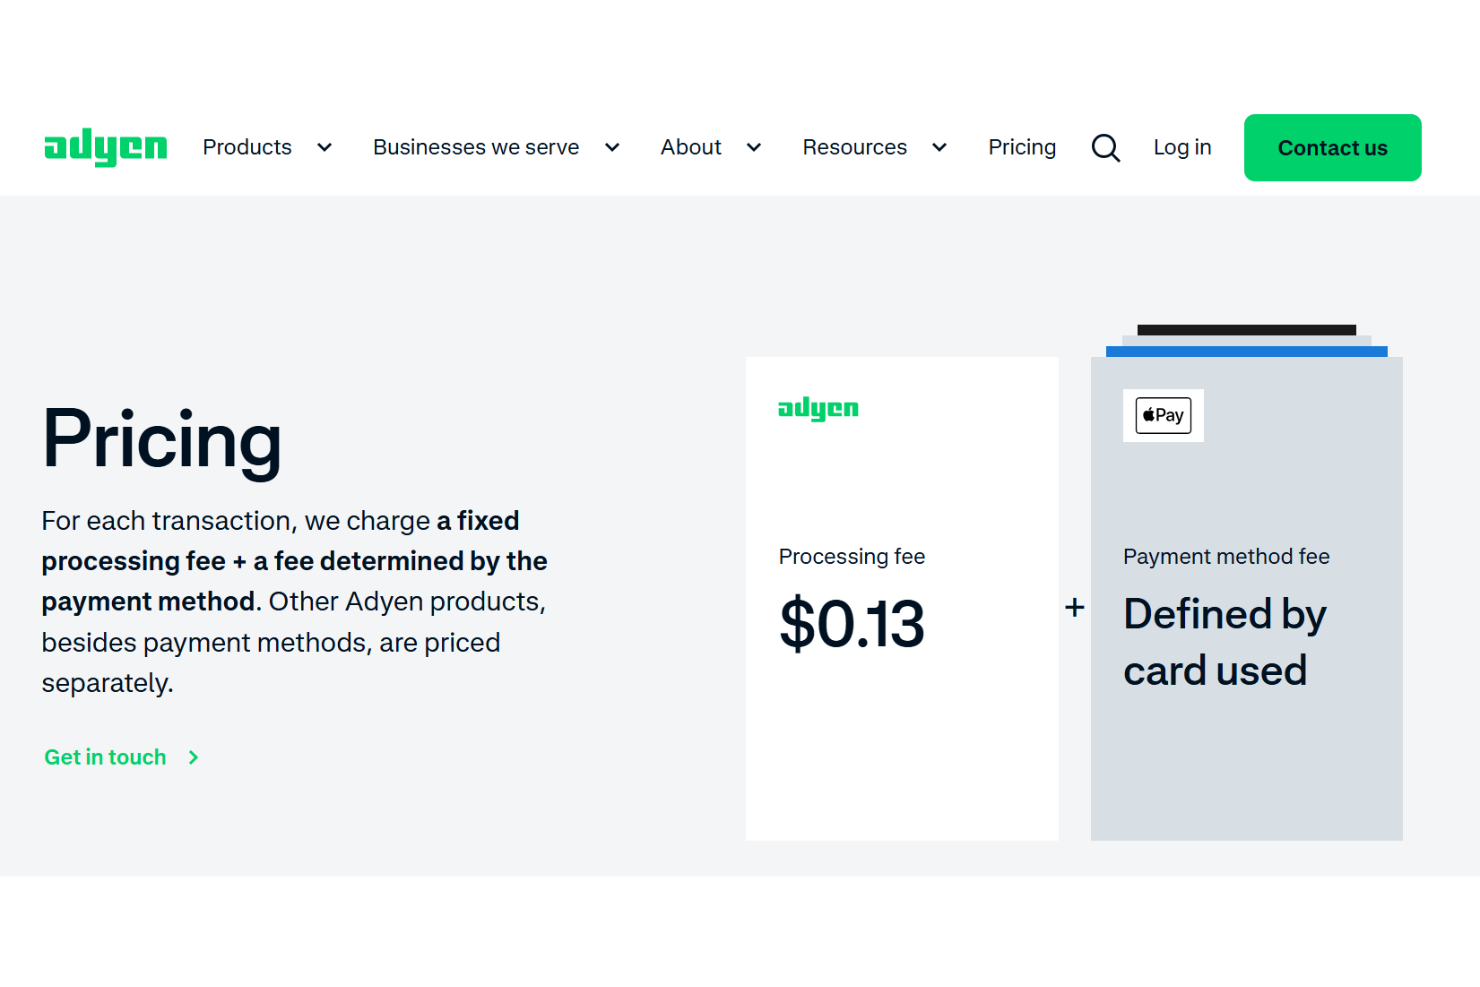The image size is (1480, 987).
Task: Click the Apple Pay icon on the card
Action: [1163, 415]
